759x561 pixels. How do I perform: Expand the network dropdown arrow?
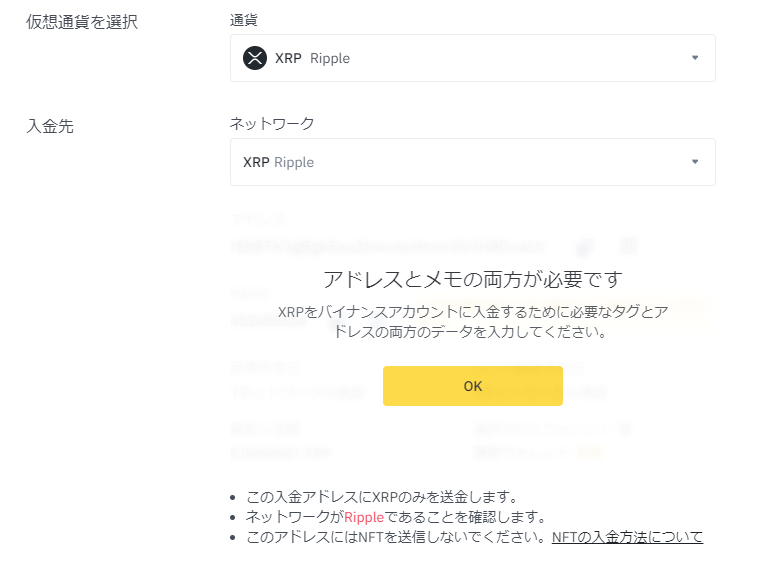695,162
